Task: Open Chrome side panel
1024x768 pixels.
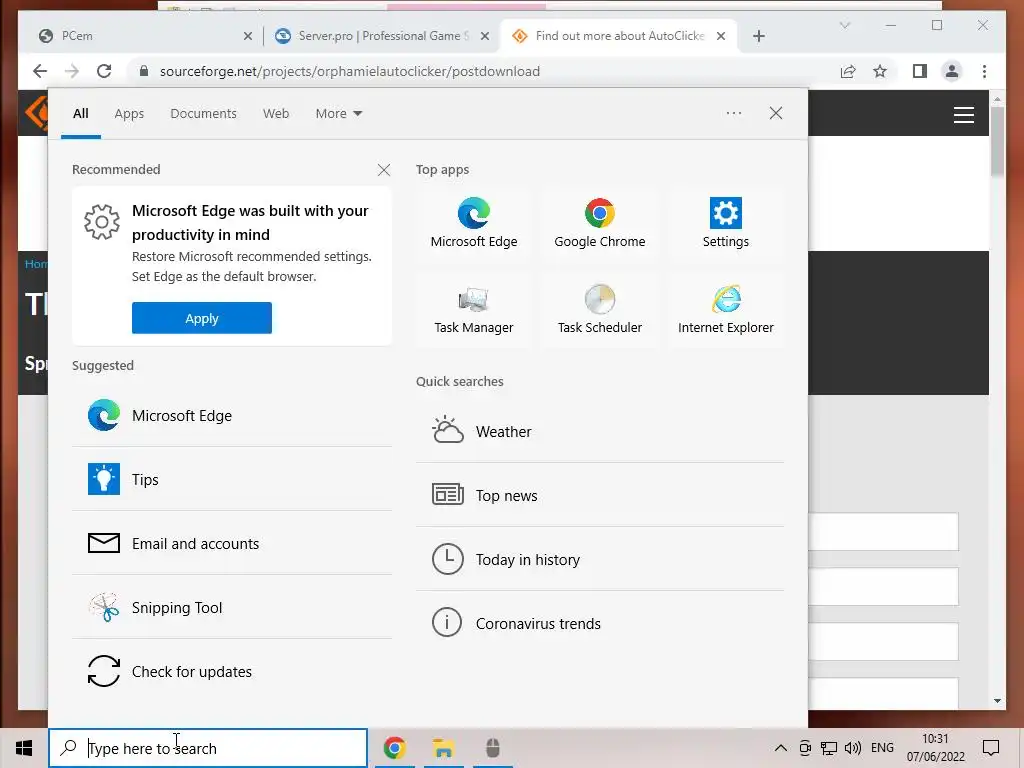Action: [920, 71]
